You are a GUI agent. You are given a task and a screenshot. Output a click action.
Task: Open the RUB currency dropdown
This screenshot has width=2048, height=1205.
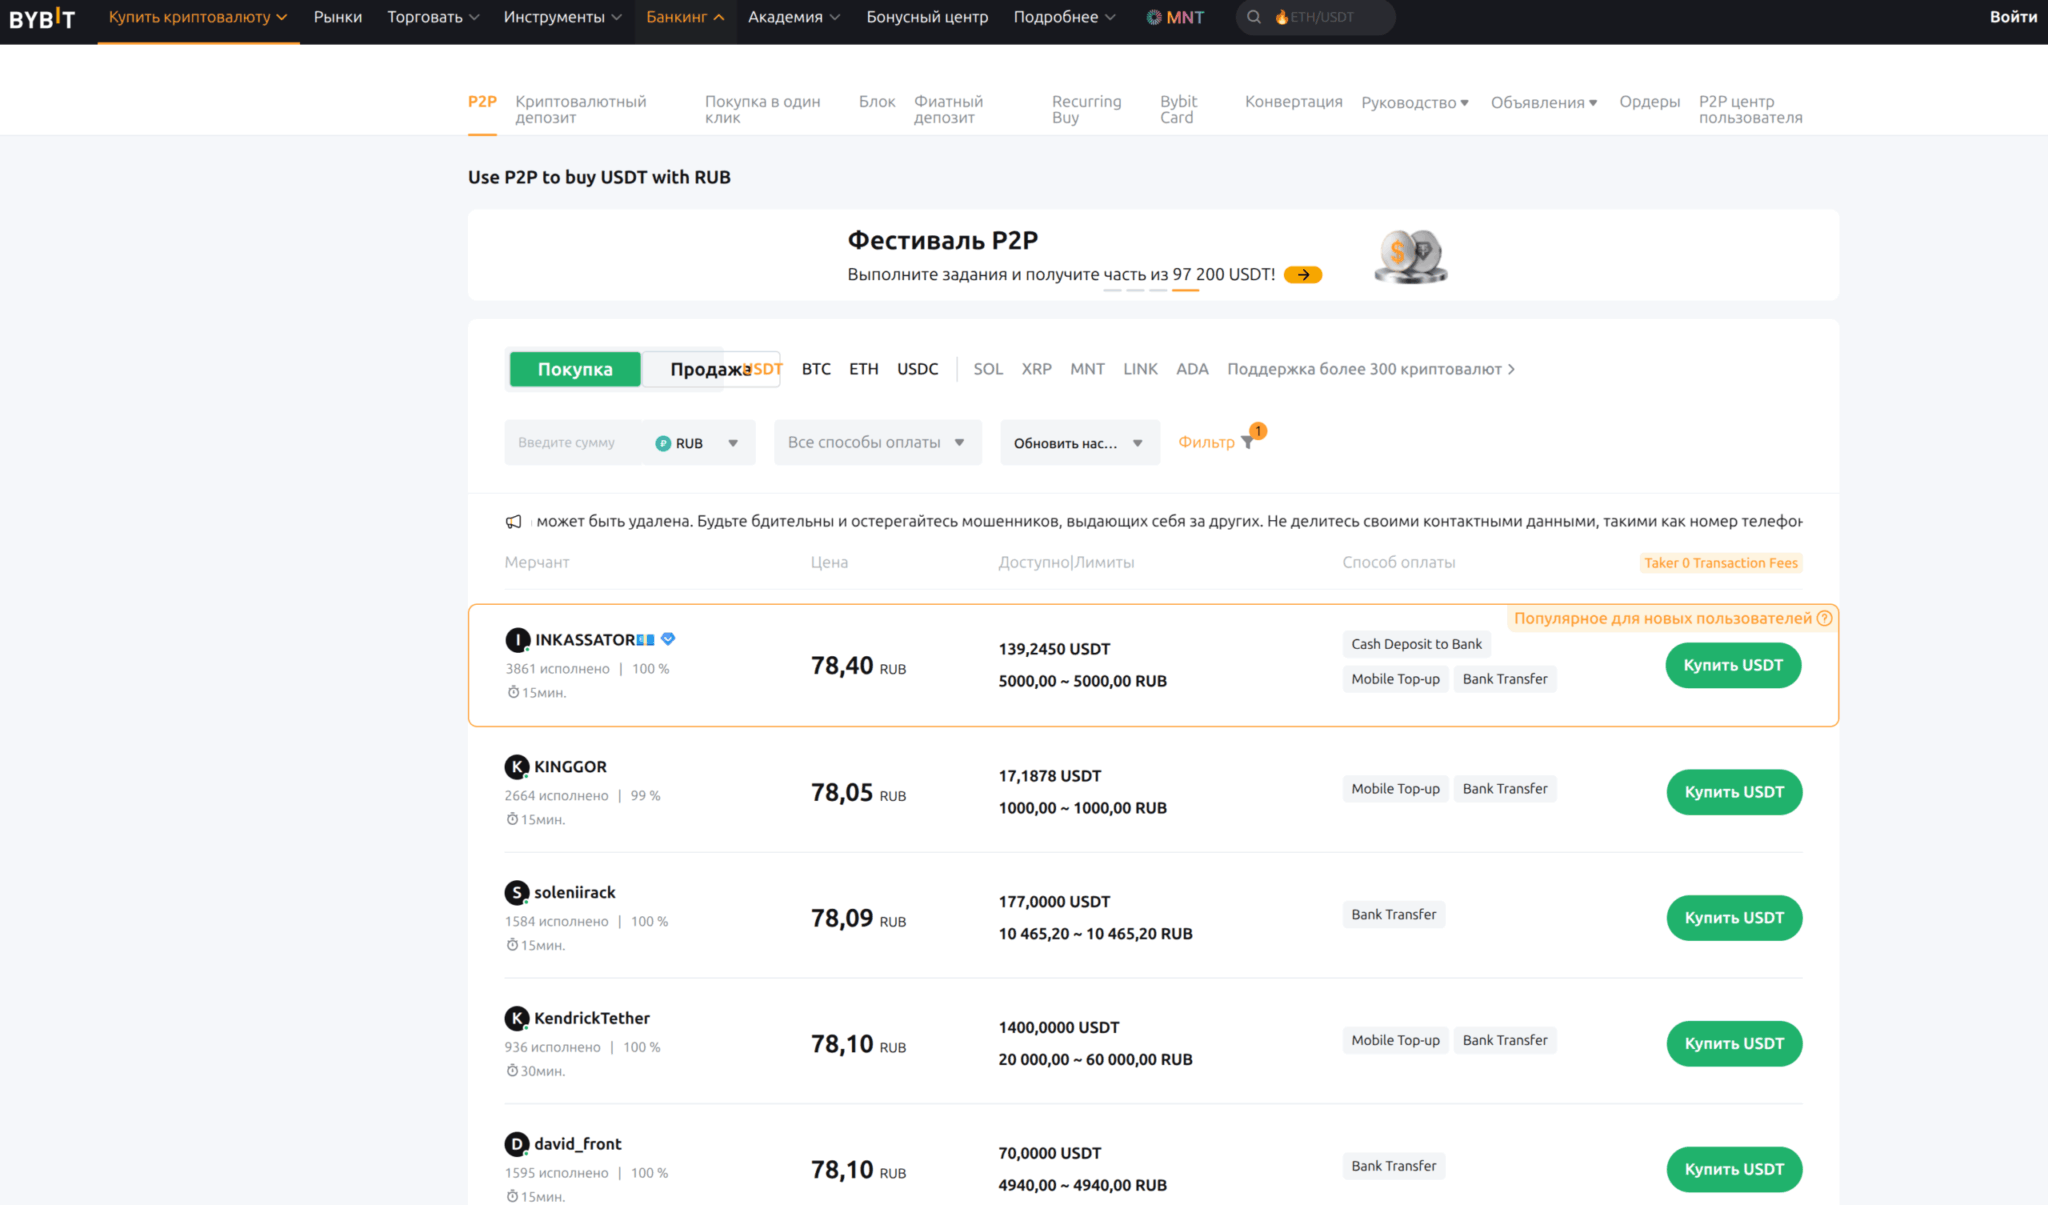697,443
